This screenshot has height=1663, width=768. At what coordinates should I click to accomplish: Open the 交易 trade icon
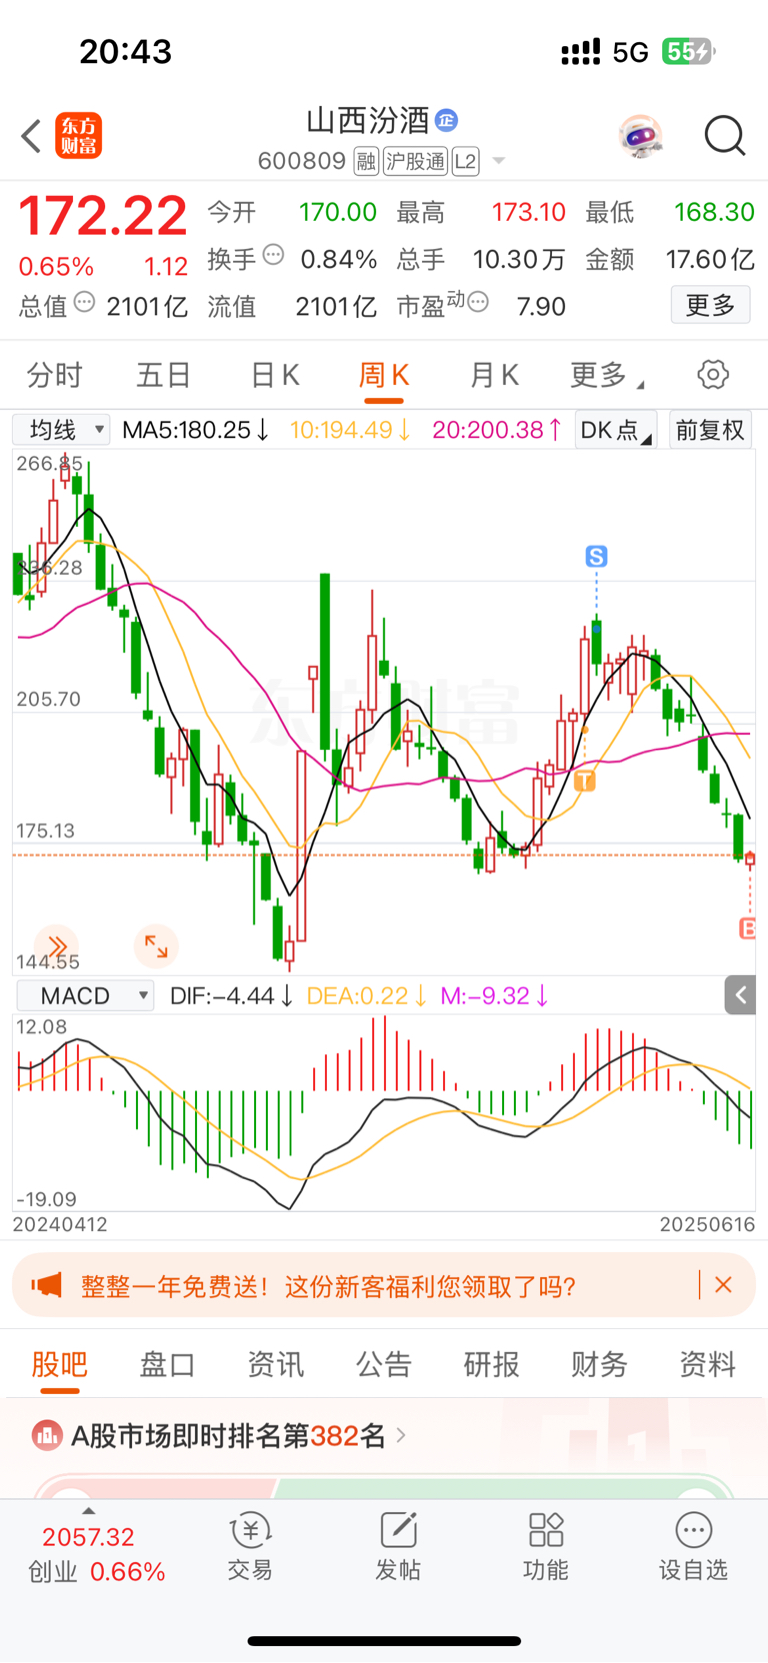click(250, 1546)
